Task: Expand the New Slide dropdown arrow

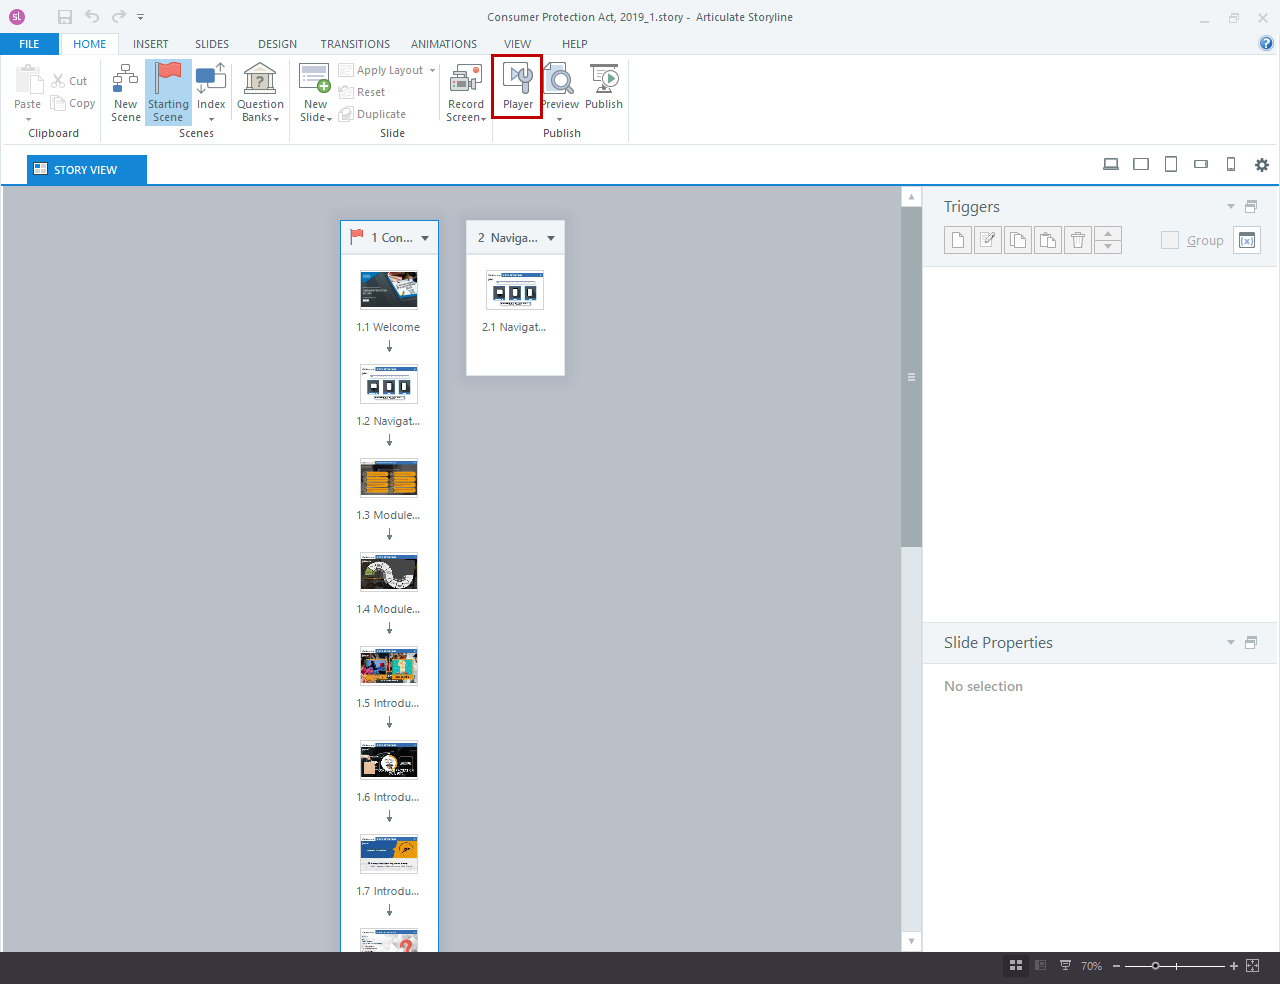Action: [x=328, y=117]
